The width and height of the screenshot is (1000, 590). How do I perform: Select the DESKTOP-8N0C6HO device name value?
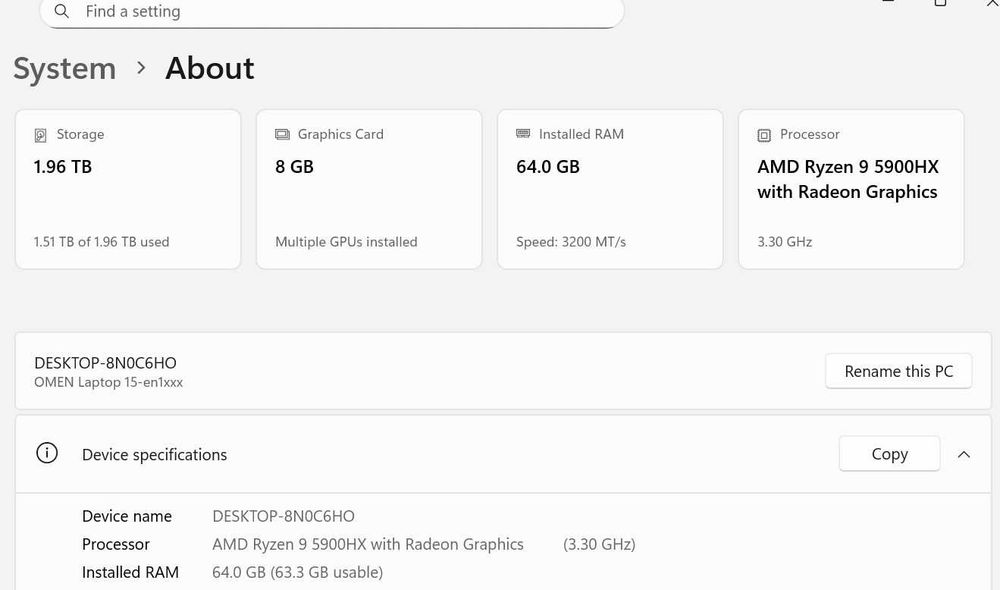pyautogui.click(x=283, y=516)
